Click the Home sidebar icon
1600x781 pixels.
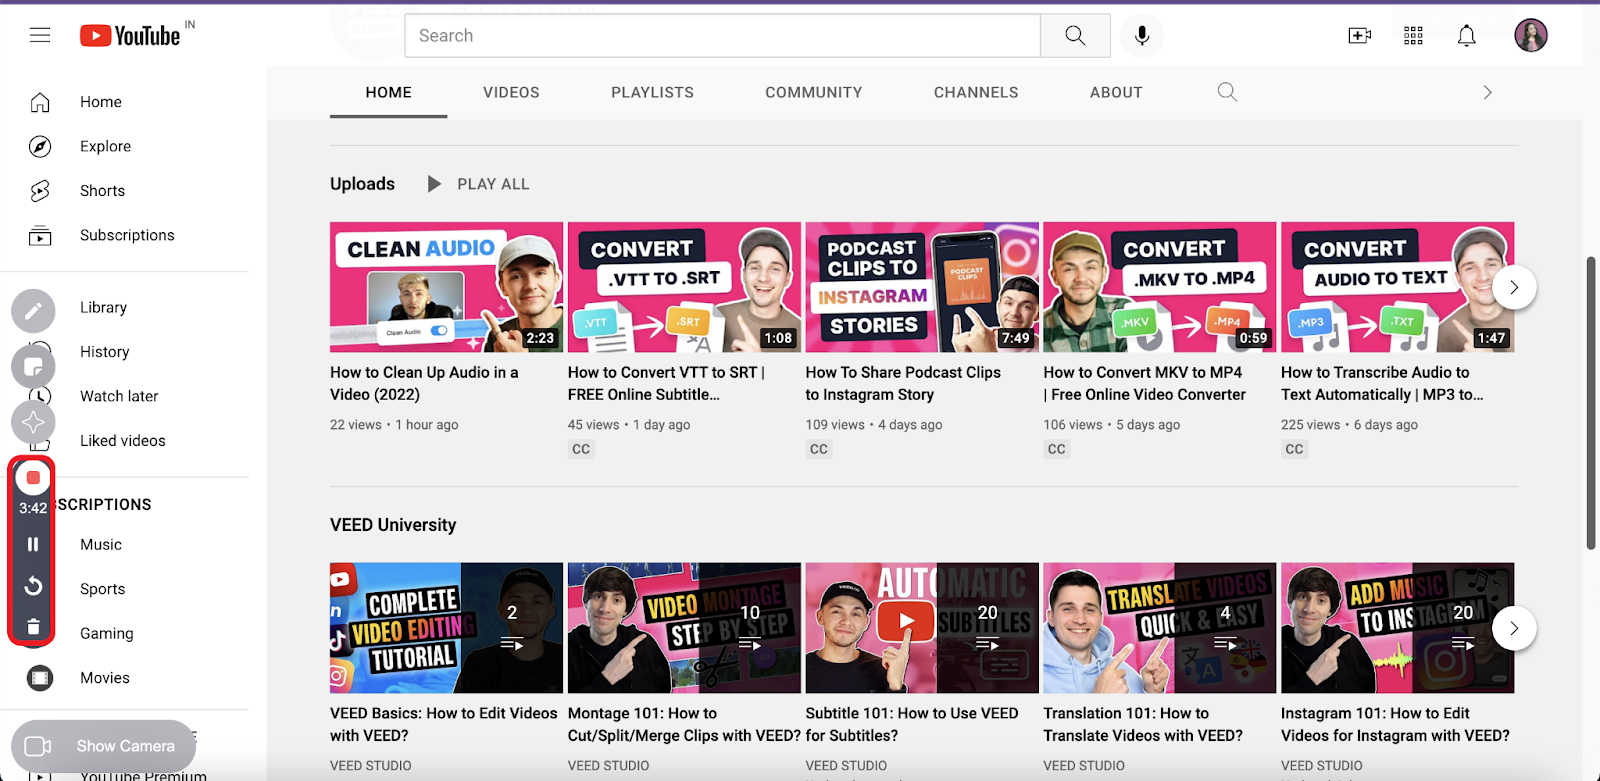(x=40, y=102)
